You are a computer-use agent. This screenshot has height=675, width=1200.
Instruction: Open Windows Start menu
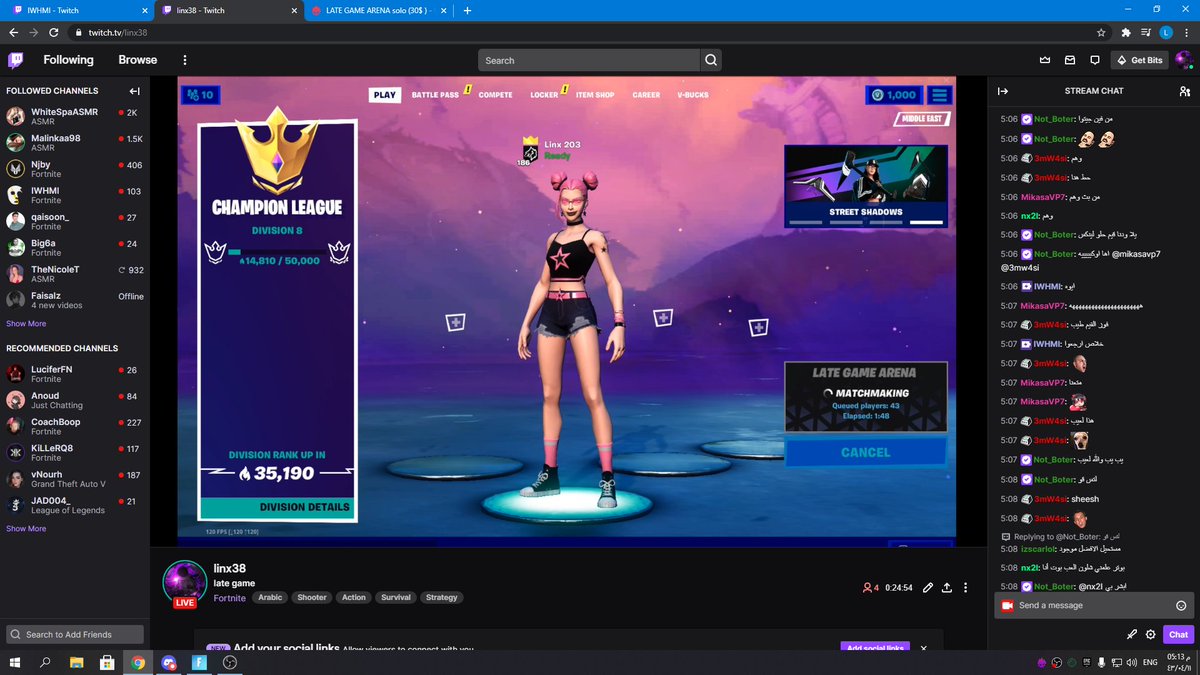(x=16, y=662)
